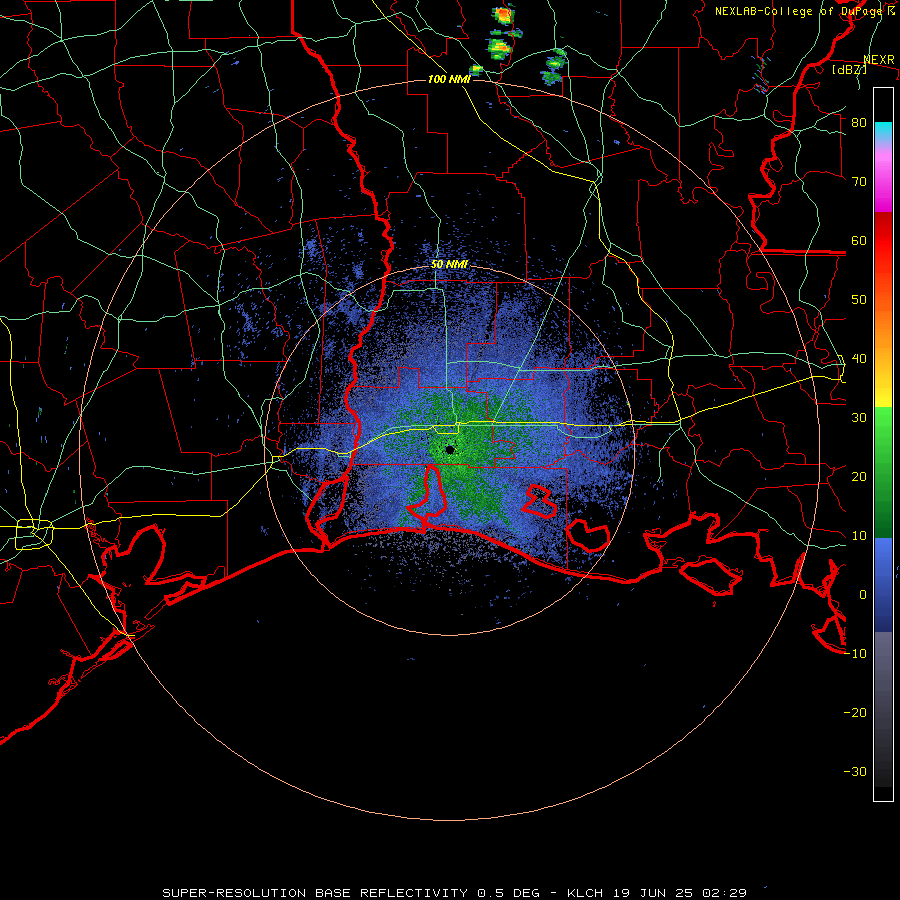Click the 30 value on dBZ scale

click(x=859, y=417)
